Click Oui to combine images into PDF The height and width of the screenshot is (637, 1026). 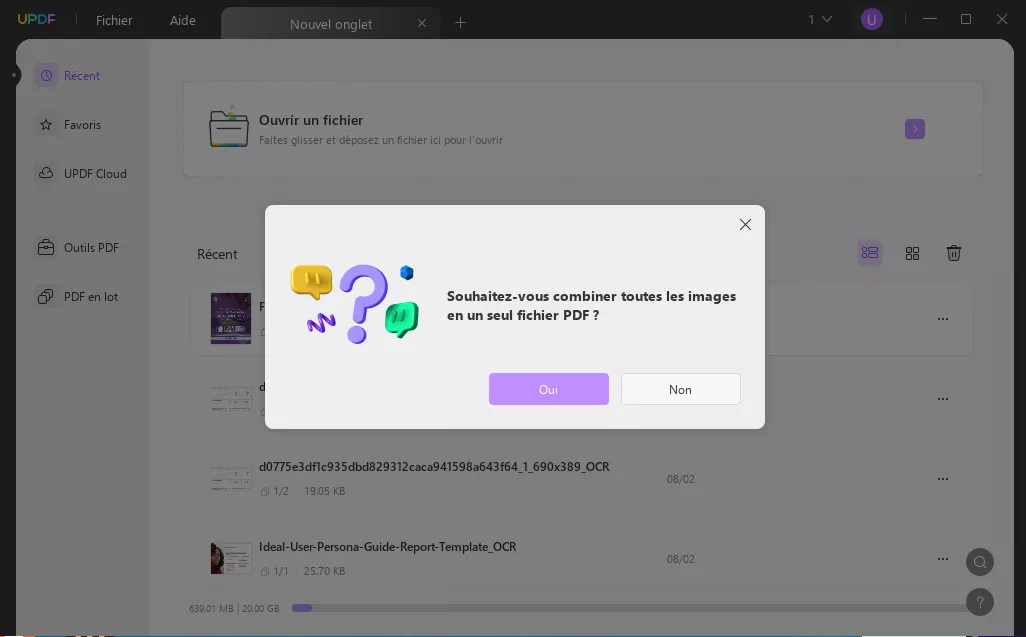[x=548, y=389]
